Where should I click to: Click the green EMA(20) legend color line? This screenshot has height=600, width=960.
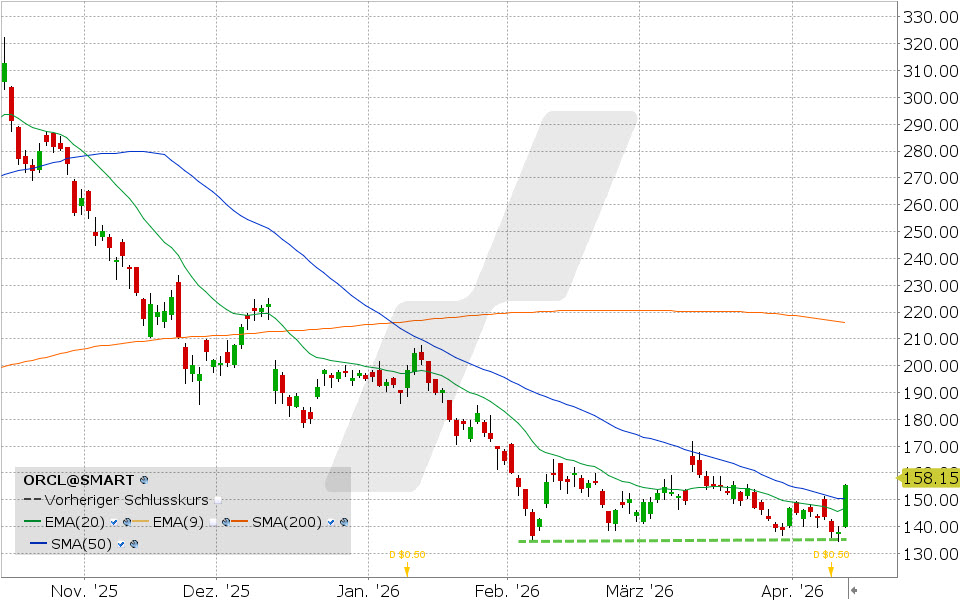31,522
